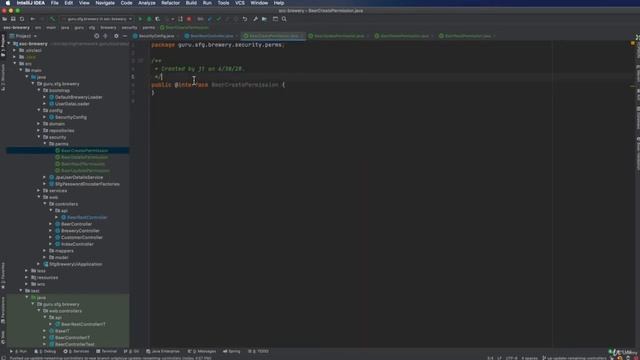Expand the domain package node
The image size is (640, 360).
click(x=39, y=124)
